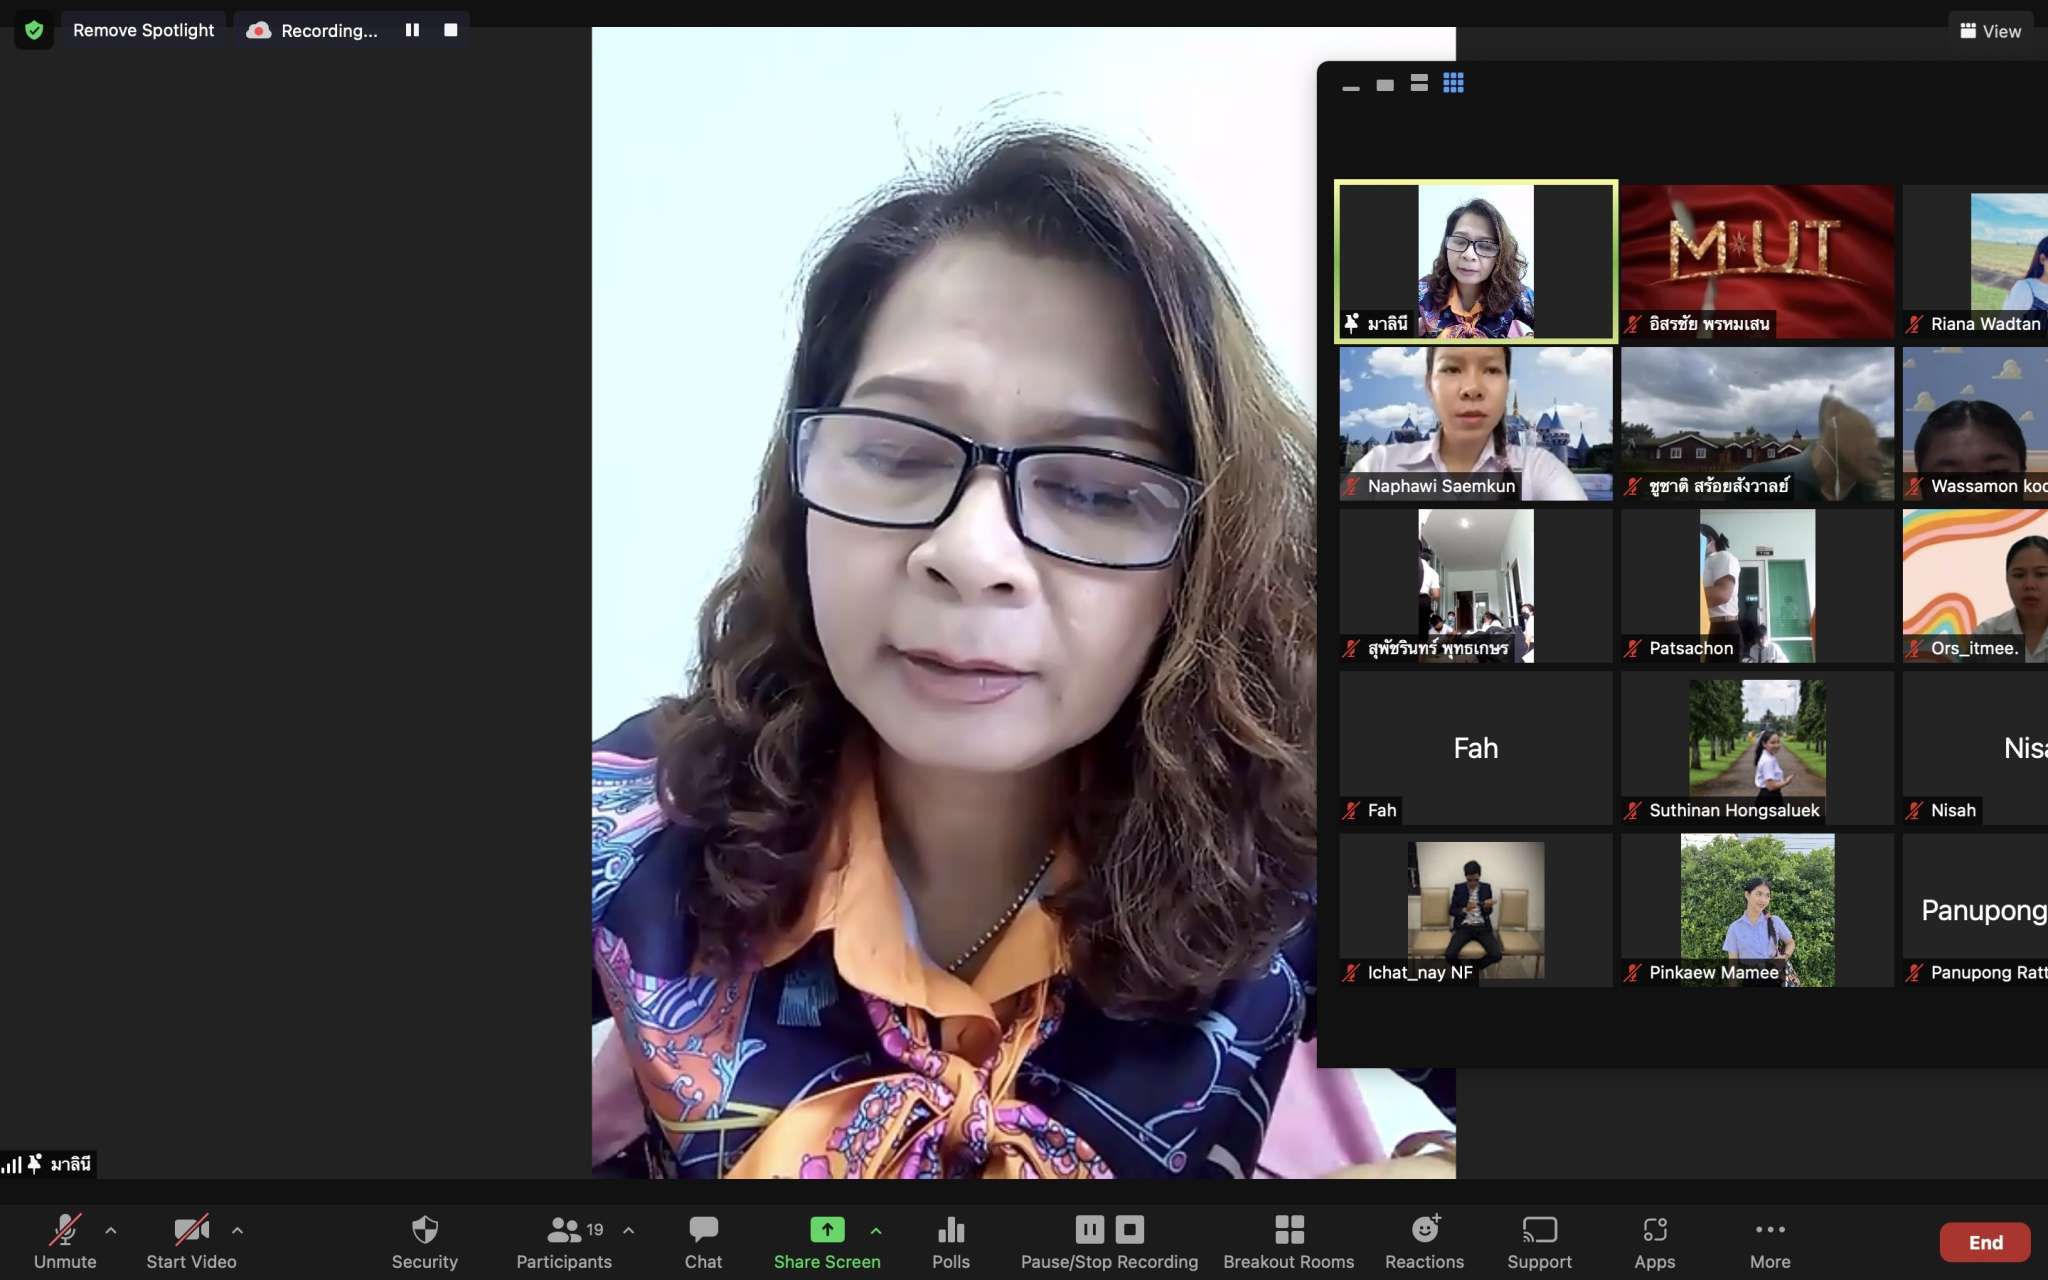Pause the recording in bottom toolbar
The image size is (2048, 1280).
1090,1229
